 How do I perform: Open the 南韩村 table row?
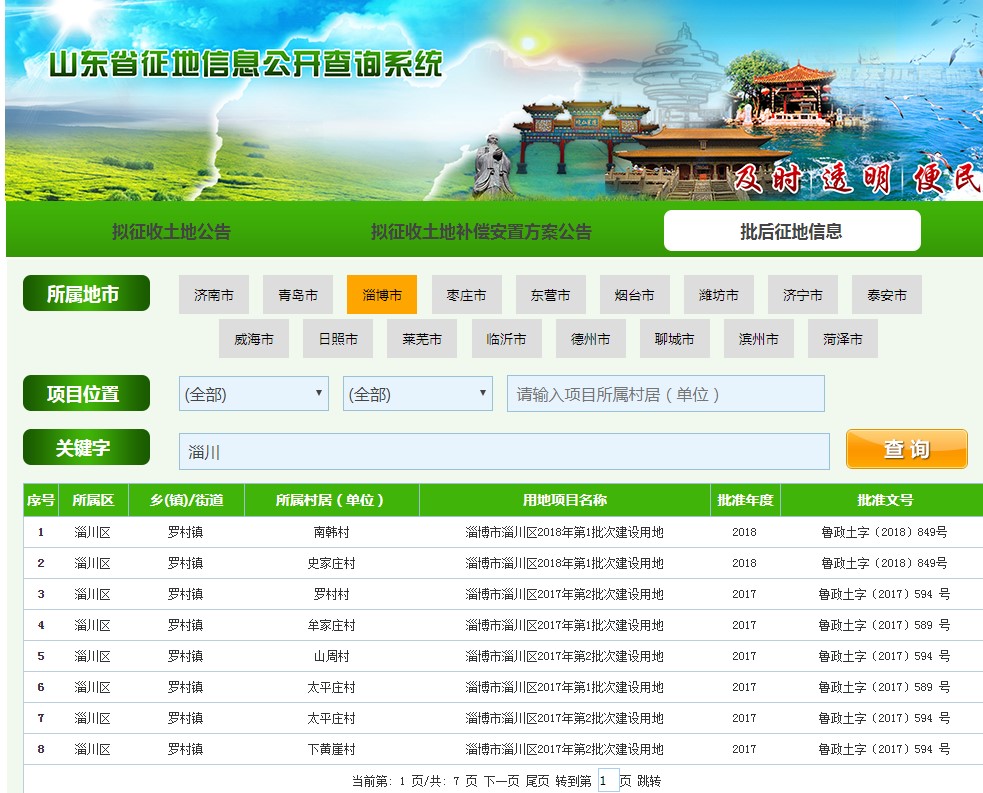(x=331, y=532)
